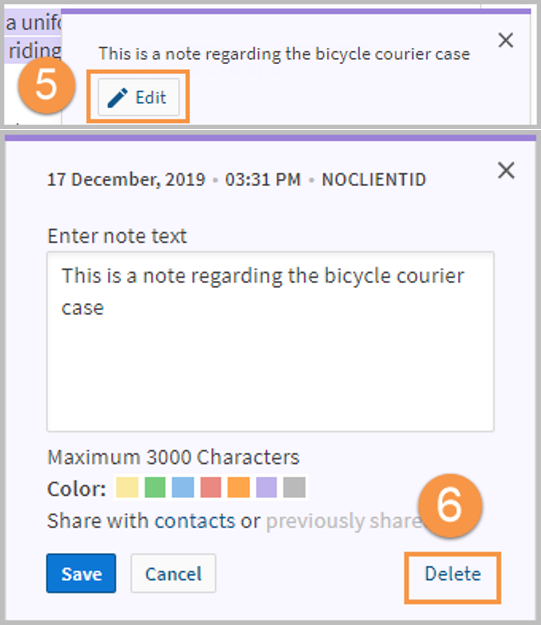
Task: Open the Share with contacts link
Action: pos(141,521)
